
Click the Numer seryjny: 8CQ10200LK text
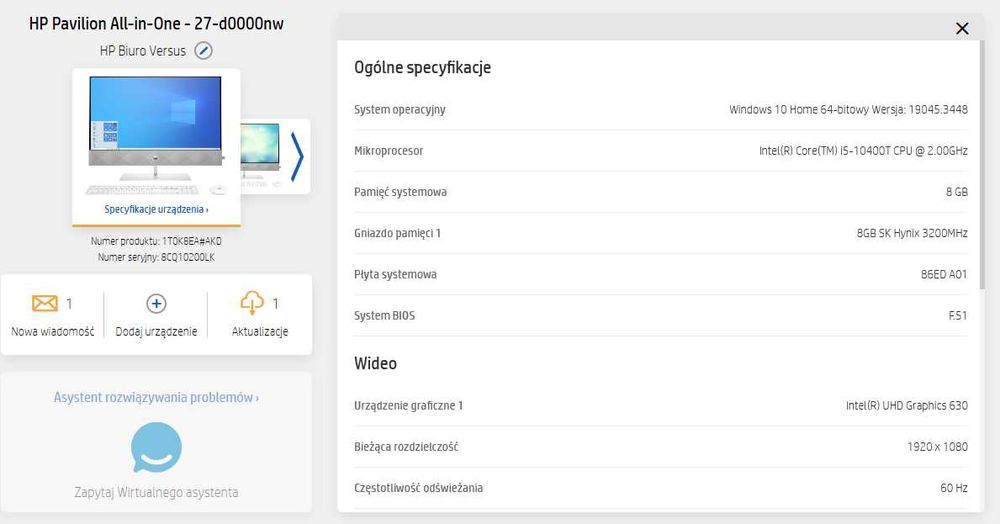pyautogui.click(x=156, y=258)
